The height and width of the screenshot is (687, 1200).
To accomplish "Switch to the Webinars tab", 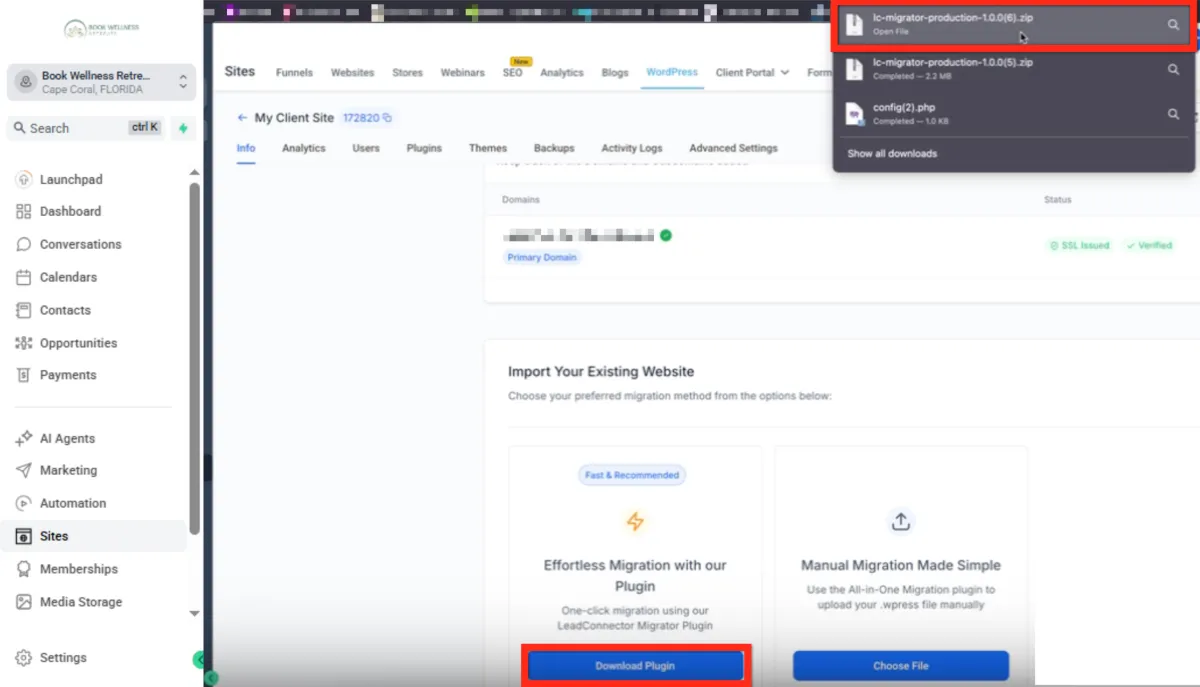I will point(462,73).
